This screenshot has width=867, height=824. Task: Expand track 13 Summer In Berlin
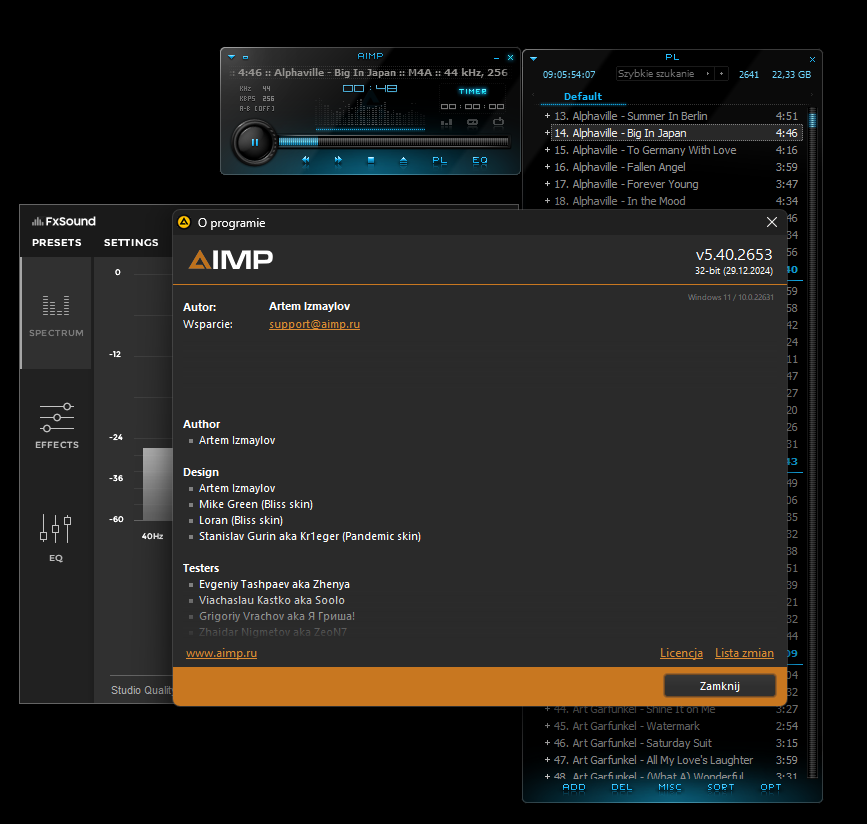pos(547,116)
